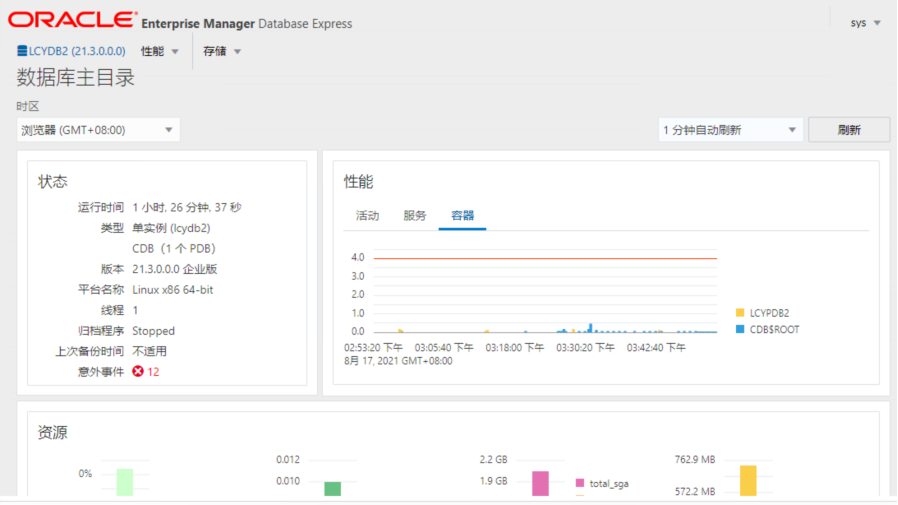Image resolution: width=898 pixels, height=505 pixels.
Task: Click the green bar beside 0.010
Action: click(333, 488)
